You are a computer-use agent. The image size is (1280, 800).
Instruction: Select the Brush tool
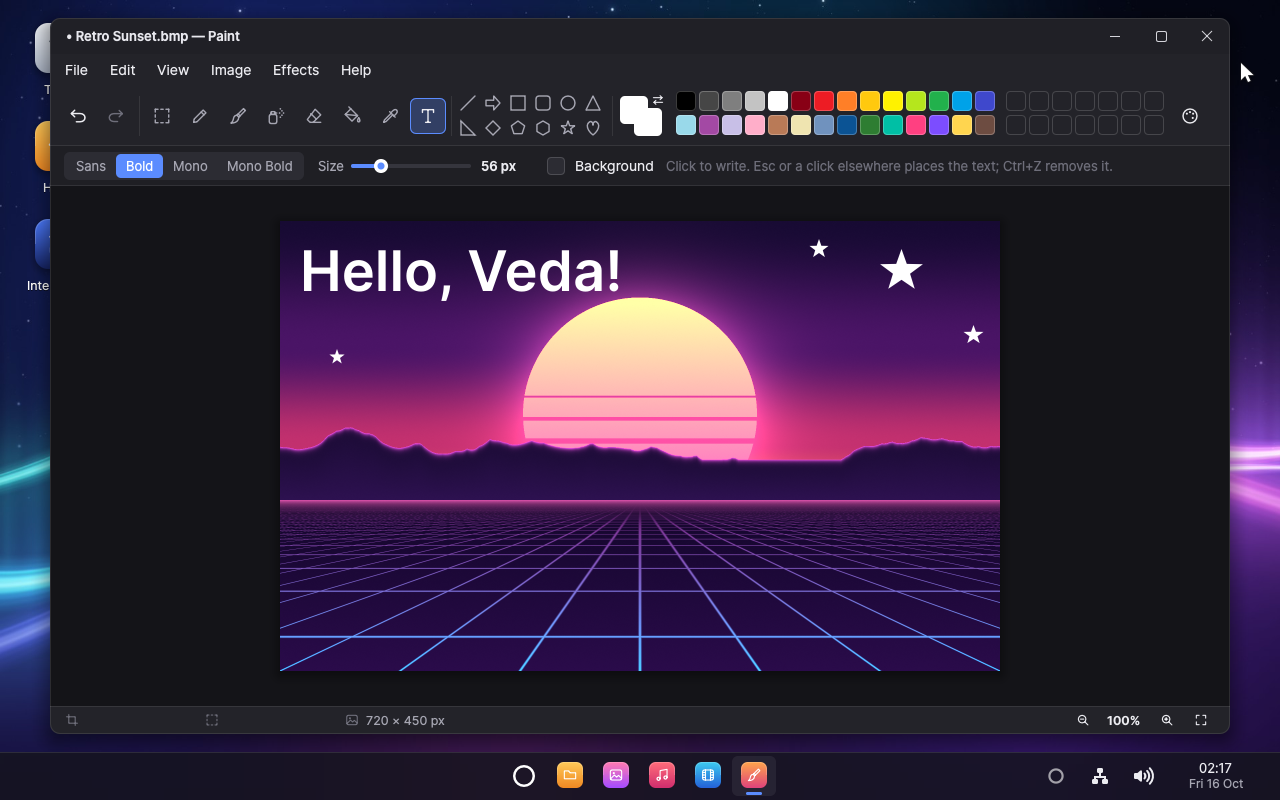coord(238,116)
